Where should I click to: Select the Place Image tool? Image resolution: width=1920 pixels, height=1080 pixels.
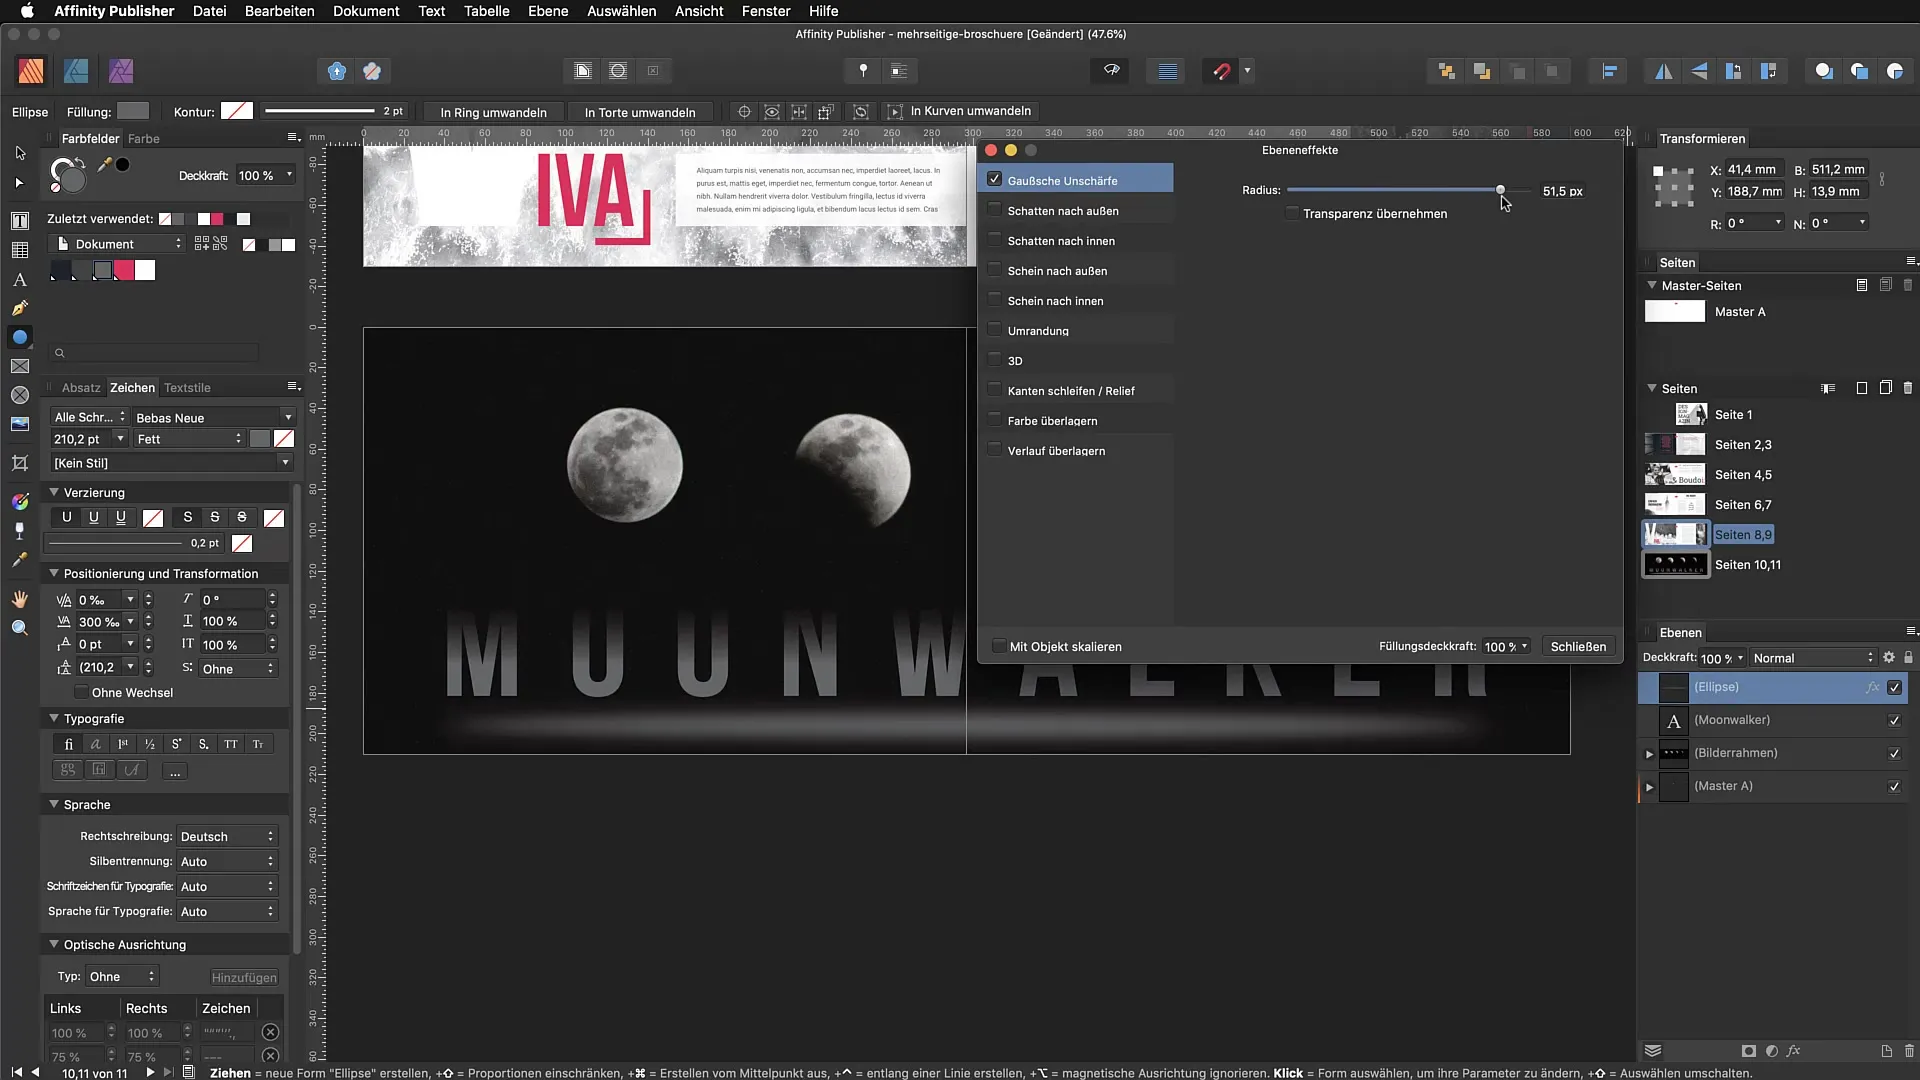(20, 424)
